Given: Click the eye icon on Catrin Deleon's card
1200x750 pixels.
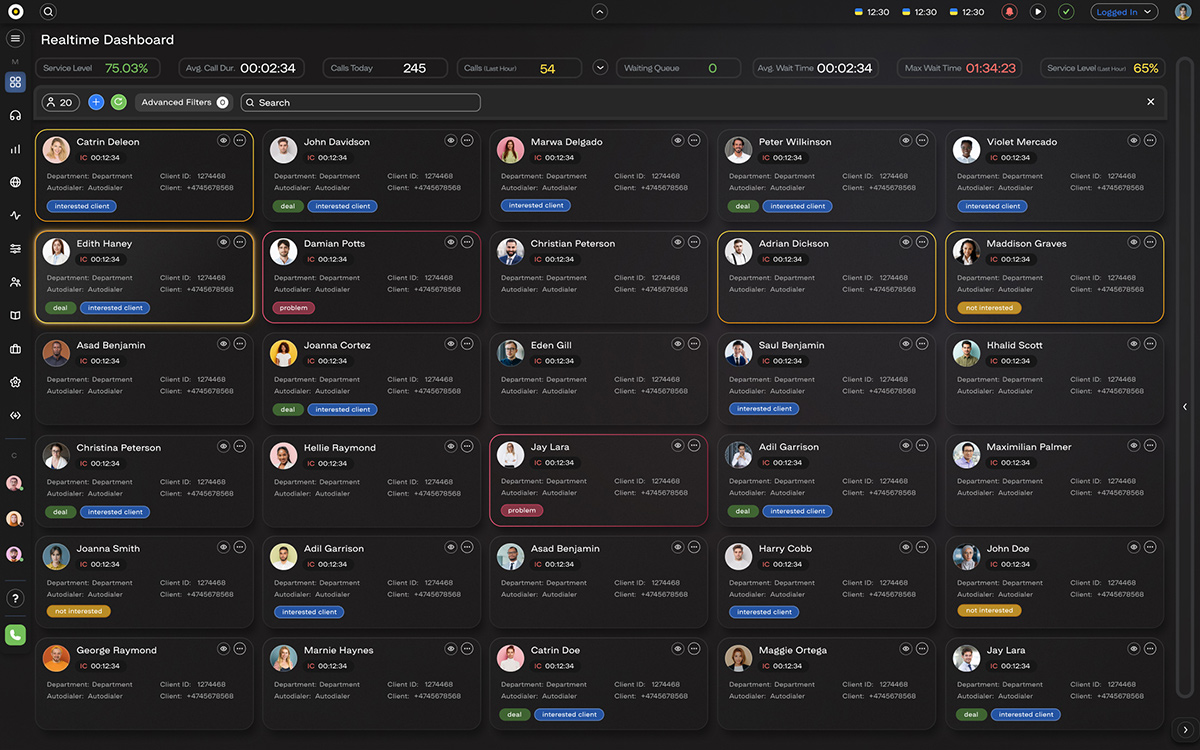Looking at the screenshot, I should [223, 141].
